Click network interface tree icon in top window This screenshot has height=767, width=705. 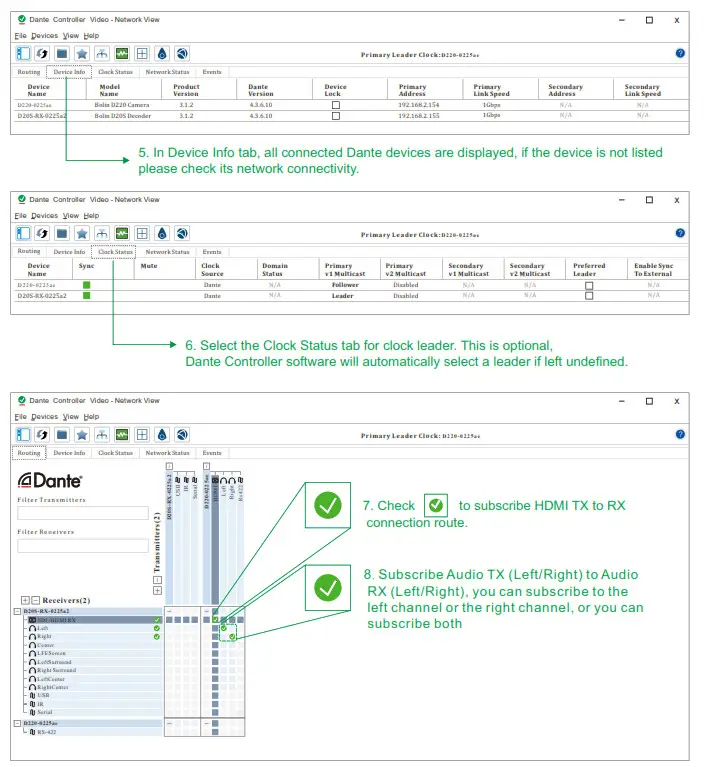pos(102,53)
